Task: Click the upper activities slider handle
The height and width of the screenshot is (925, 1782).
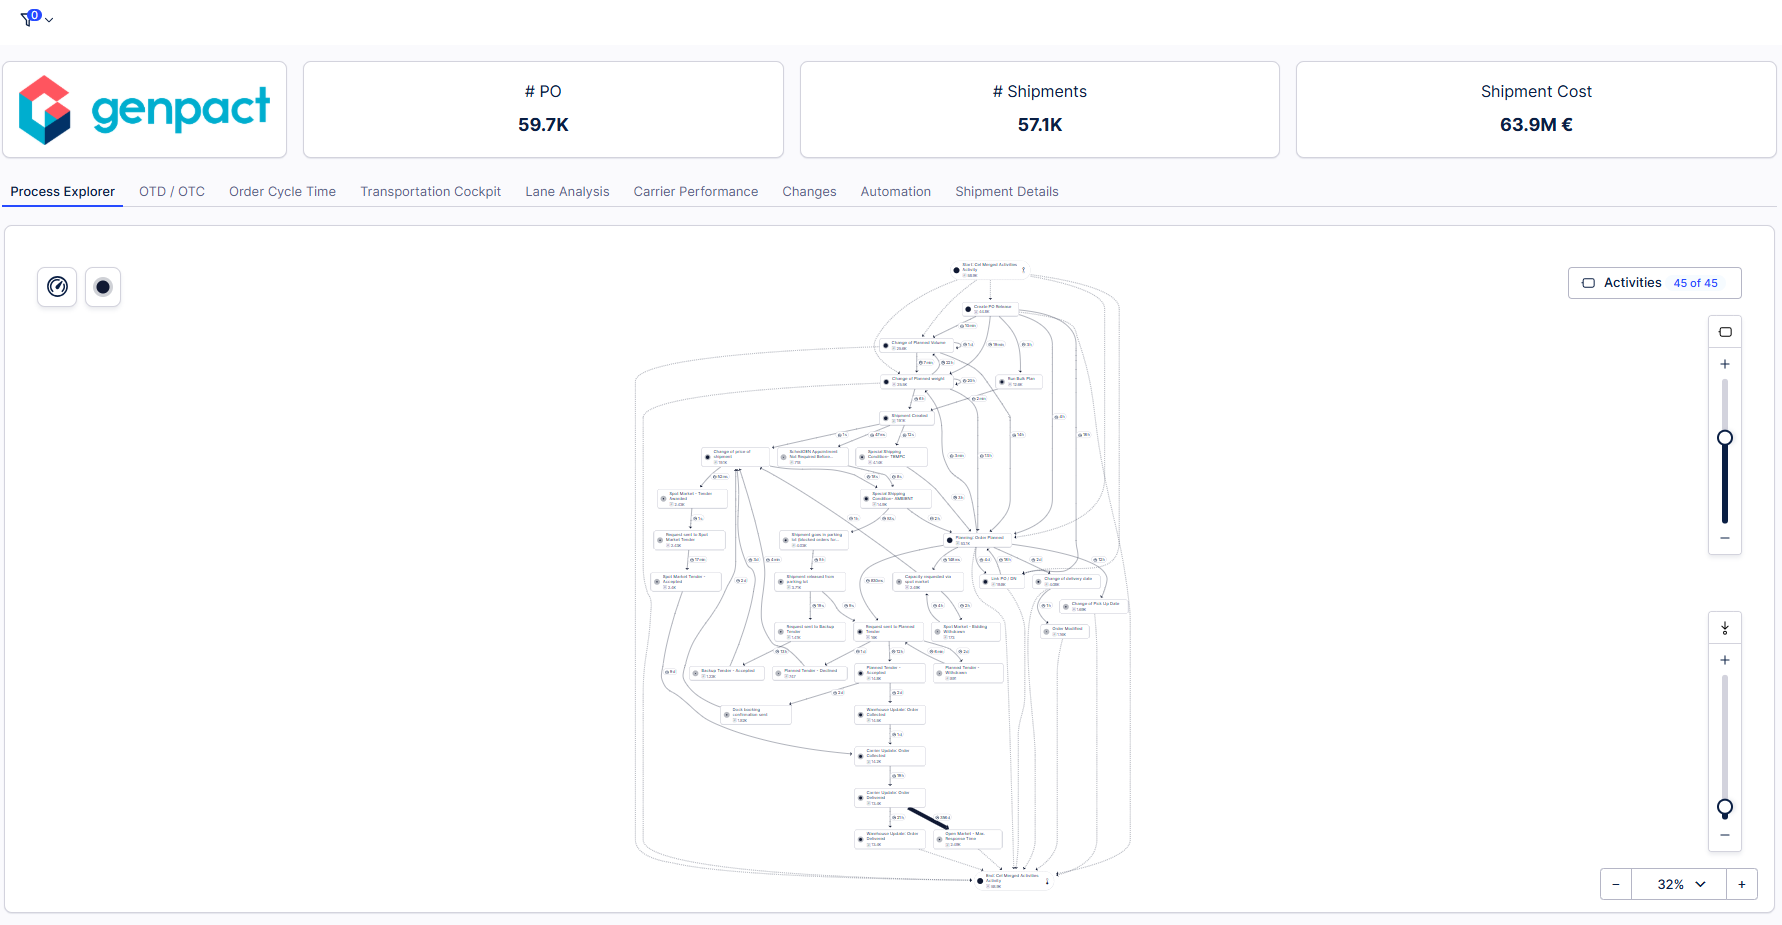Action: point(1725,438)
